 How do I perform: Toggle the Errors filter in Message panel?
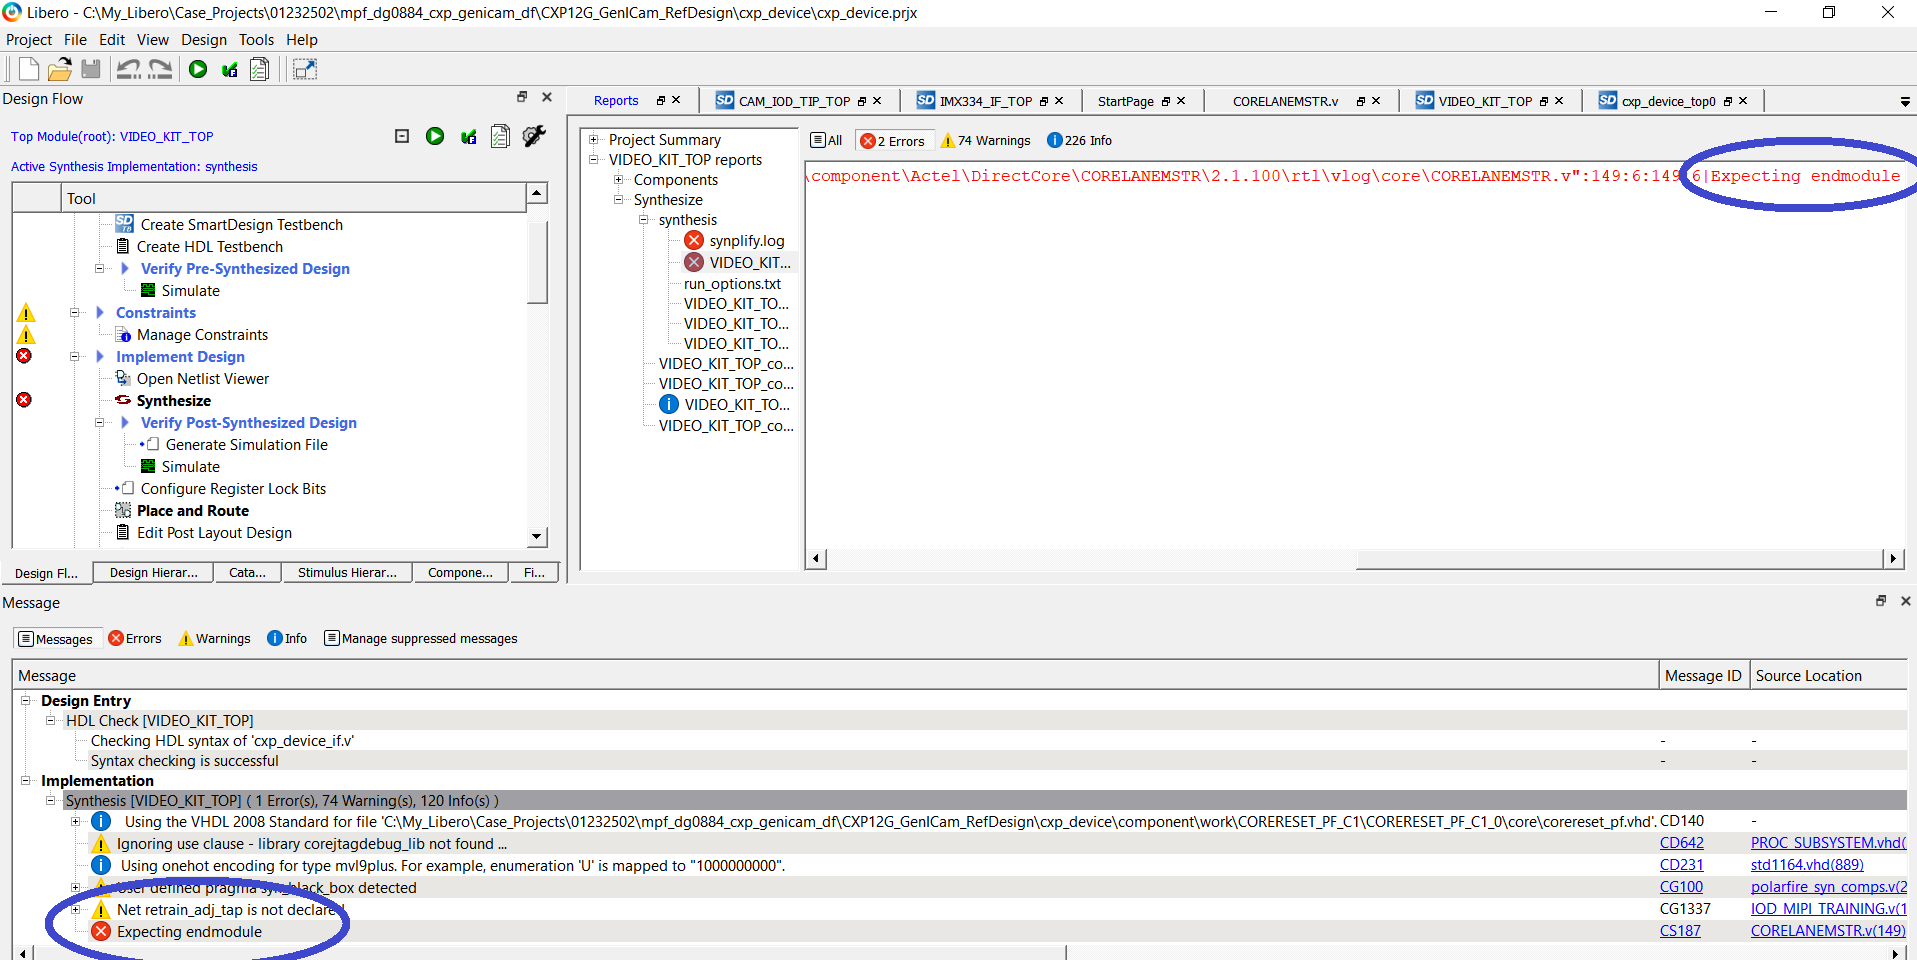[x=135, y=639]
